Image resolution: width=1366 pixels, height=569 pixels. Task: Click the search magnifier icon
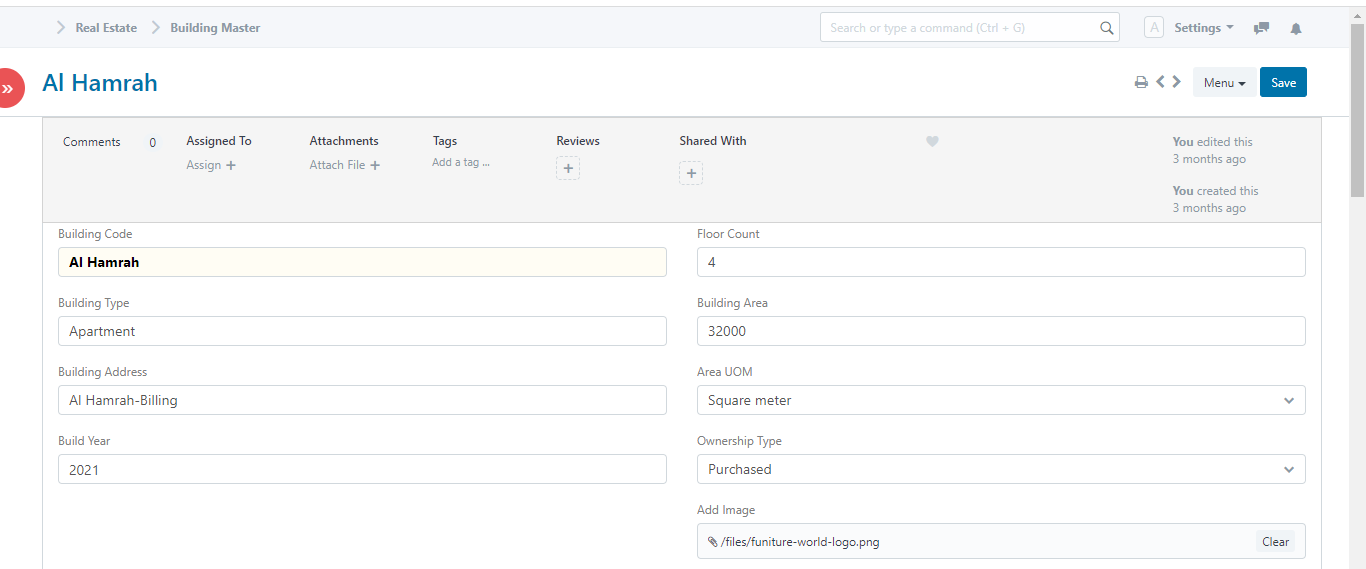[1106, 28]
